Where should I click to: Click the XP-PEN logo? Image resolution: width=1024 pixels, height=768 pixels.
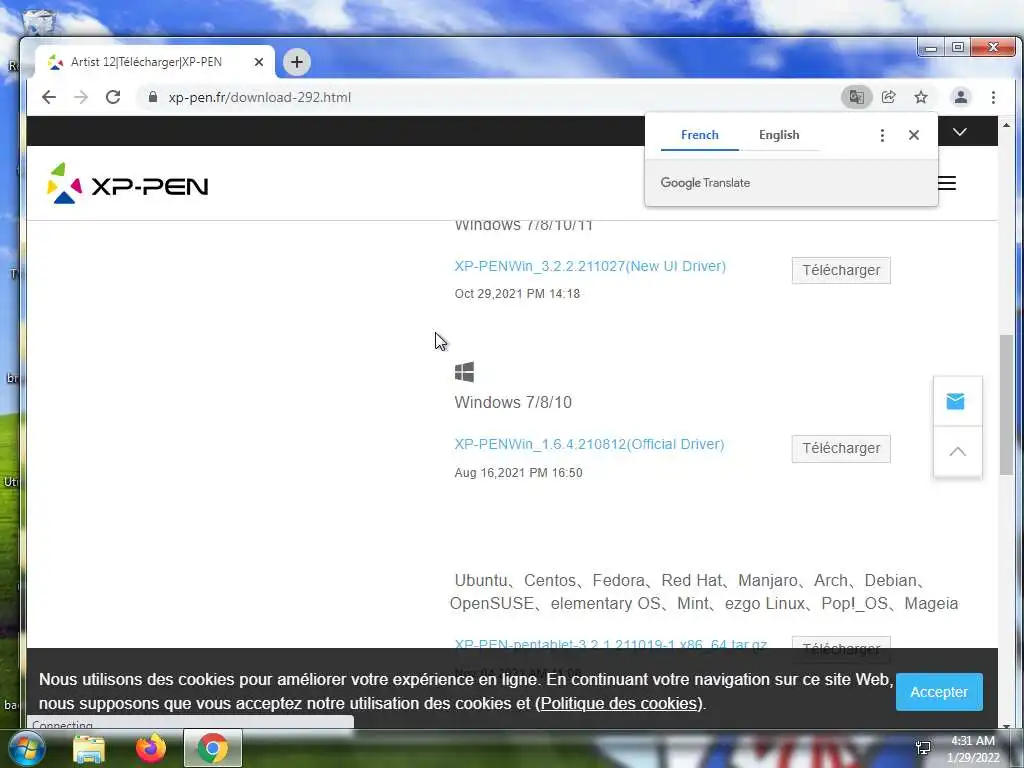pyautogui.click(x=127, y=184)
